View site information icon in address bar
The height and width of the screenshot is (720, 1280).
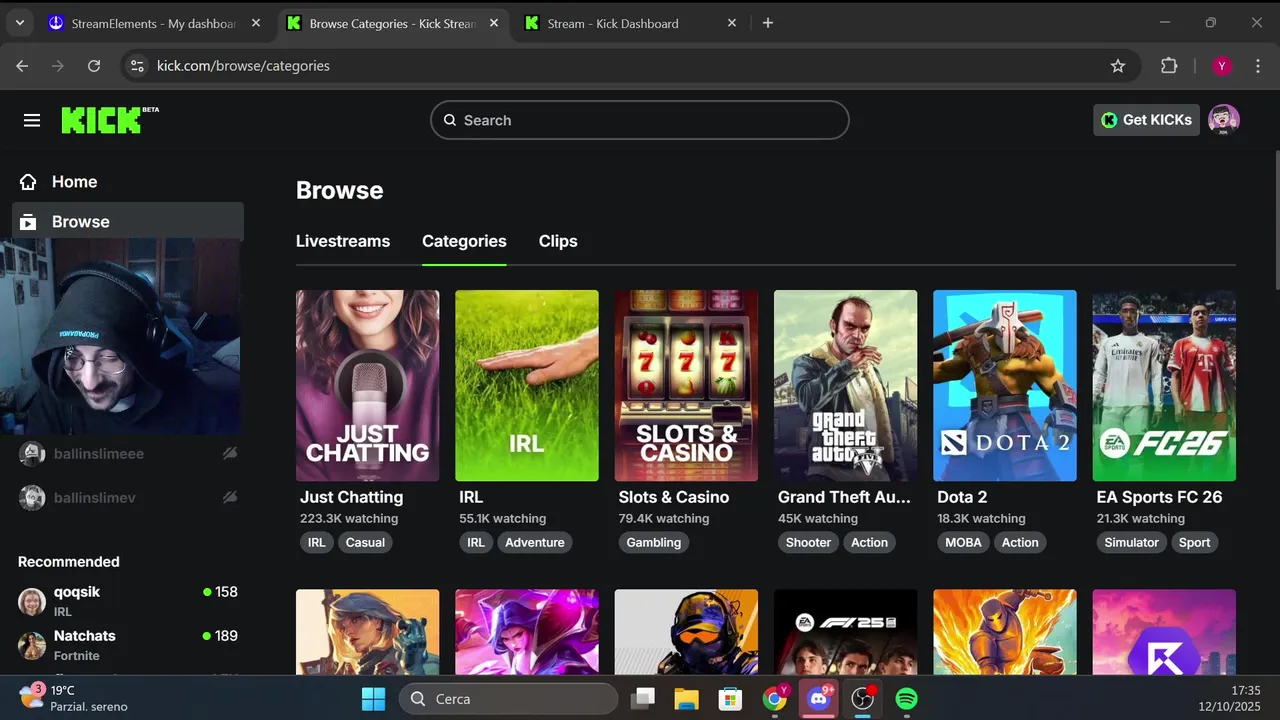tap(138, 66)
